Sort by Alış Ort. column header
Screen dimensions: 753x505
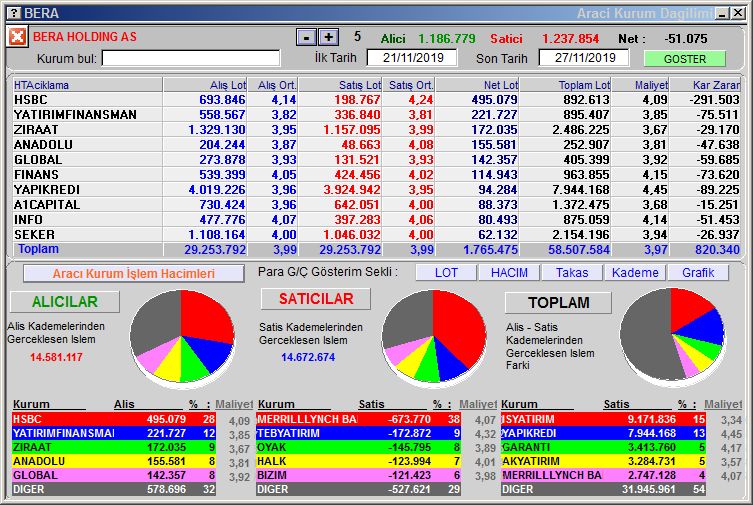click(x=272, y=85)
